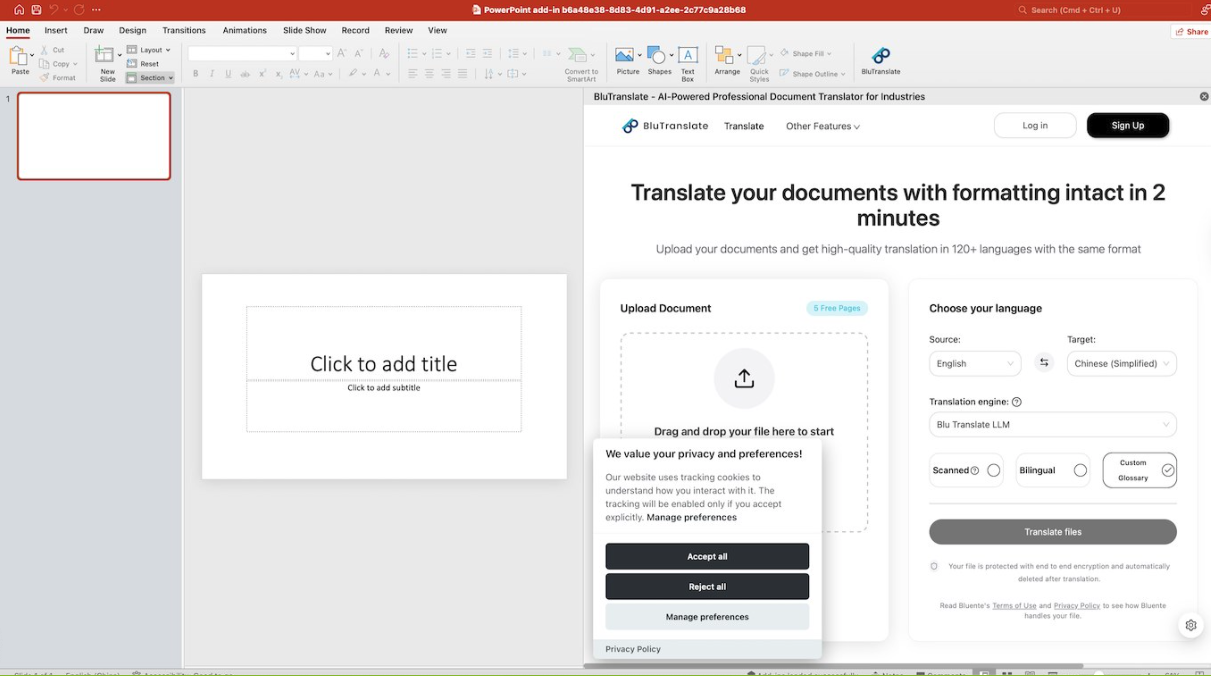This screenshot has width=1211, height=676.
Task: Swap source and target languages with arrows icon
Action: coord(1043,363)
